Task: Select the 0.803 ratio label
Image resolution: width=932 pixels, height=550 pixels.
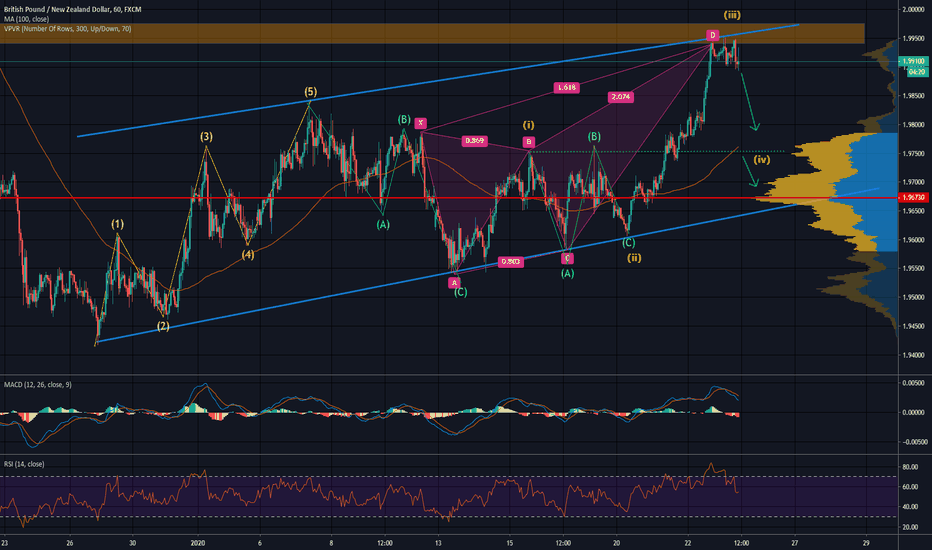Action: point(510,262)
